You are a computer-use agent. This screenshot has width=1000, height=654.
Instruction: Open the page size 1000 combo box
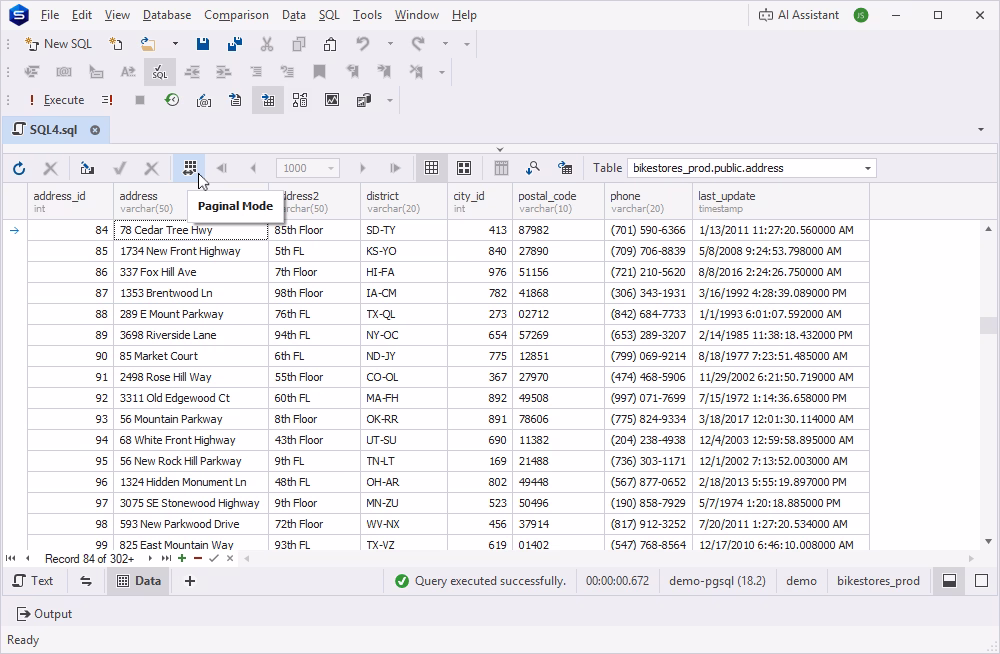(x=307, y=168)
